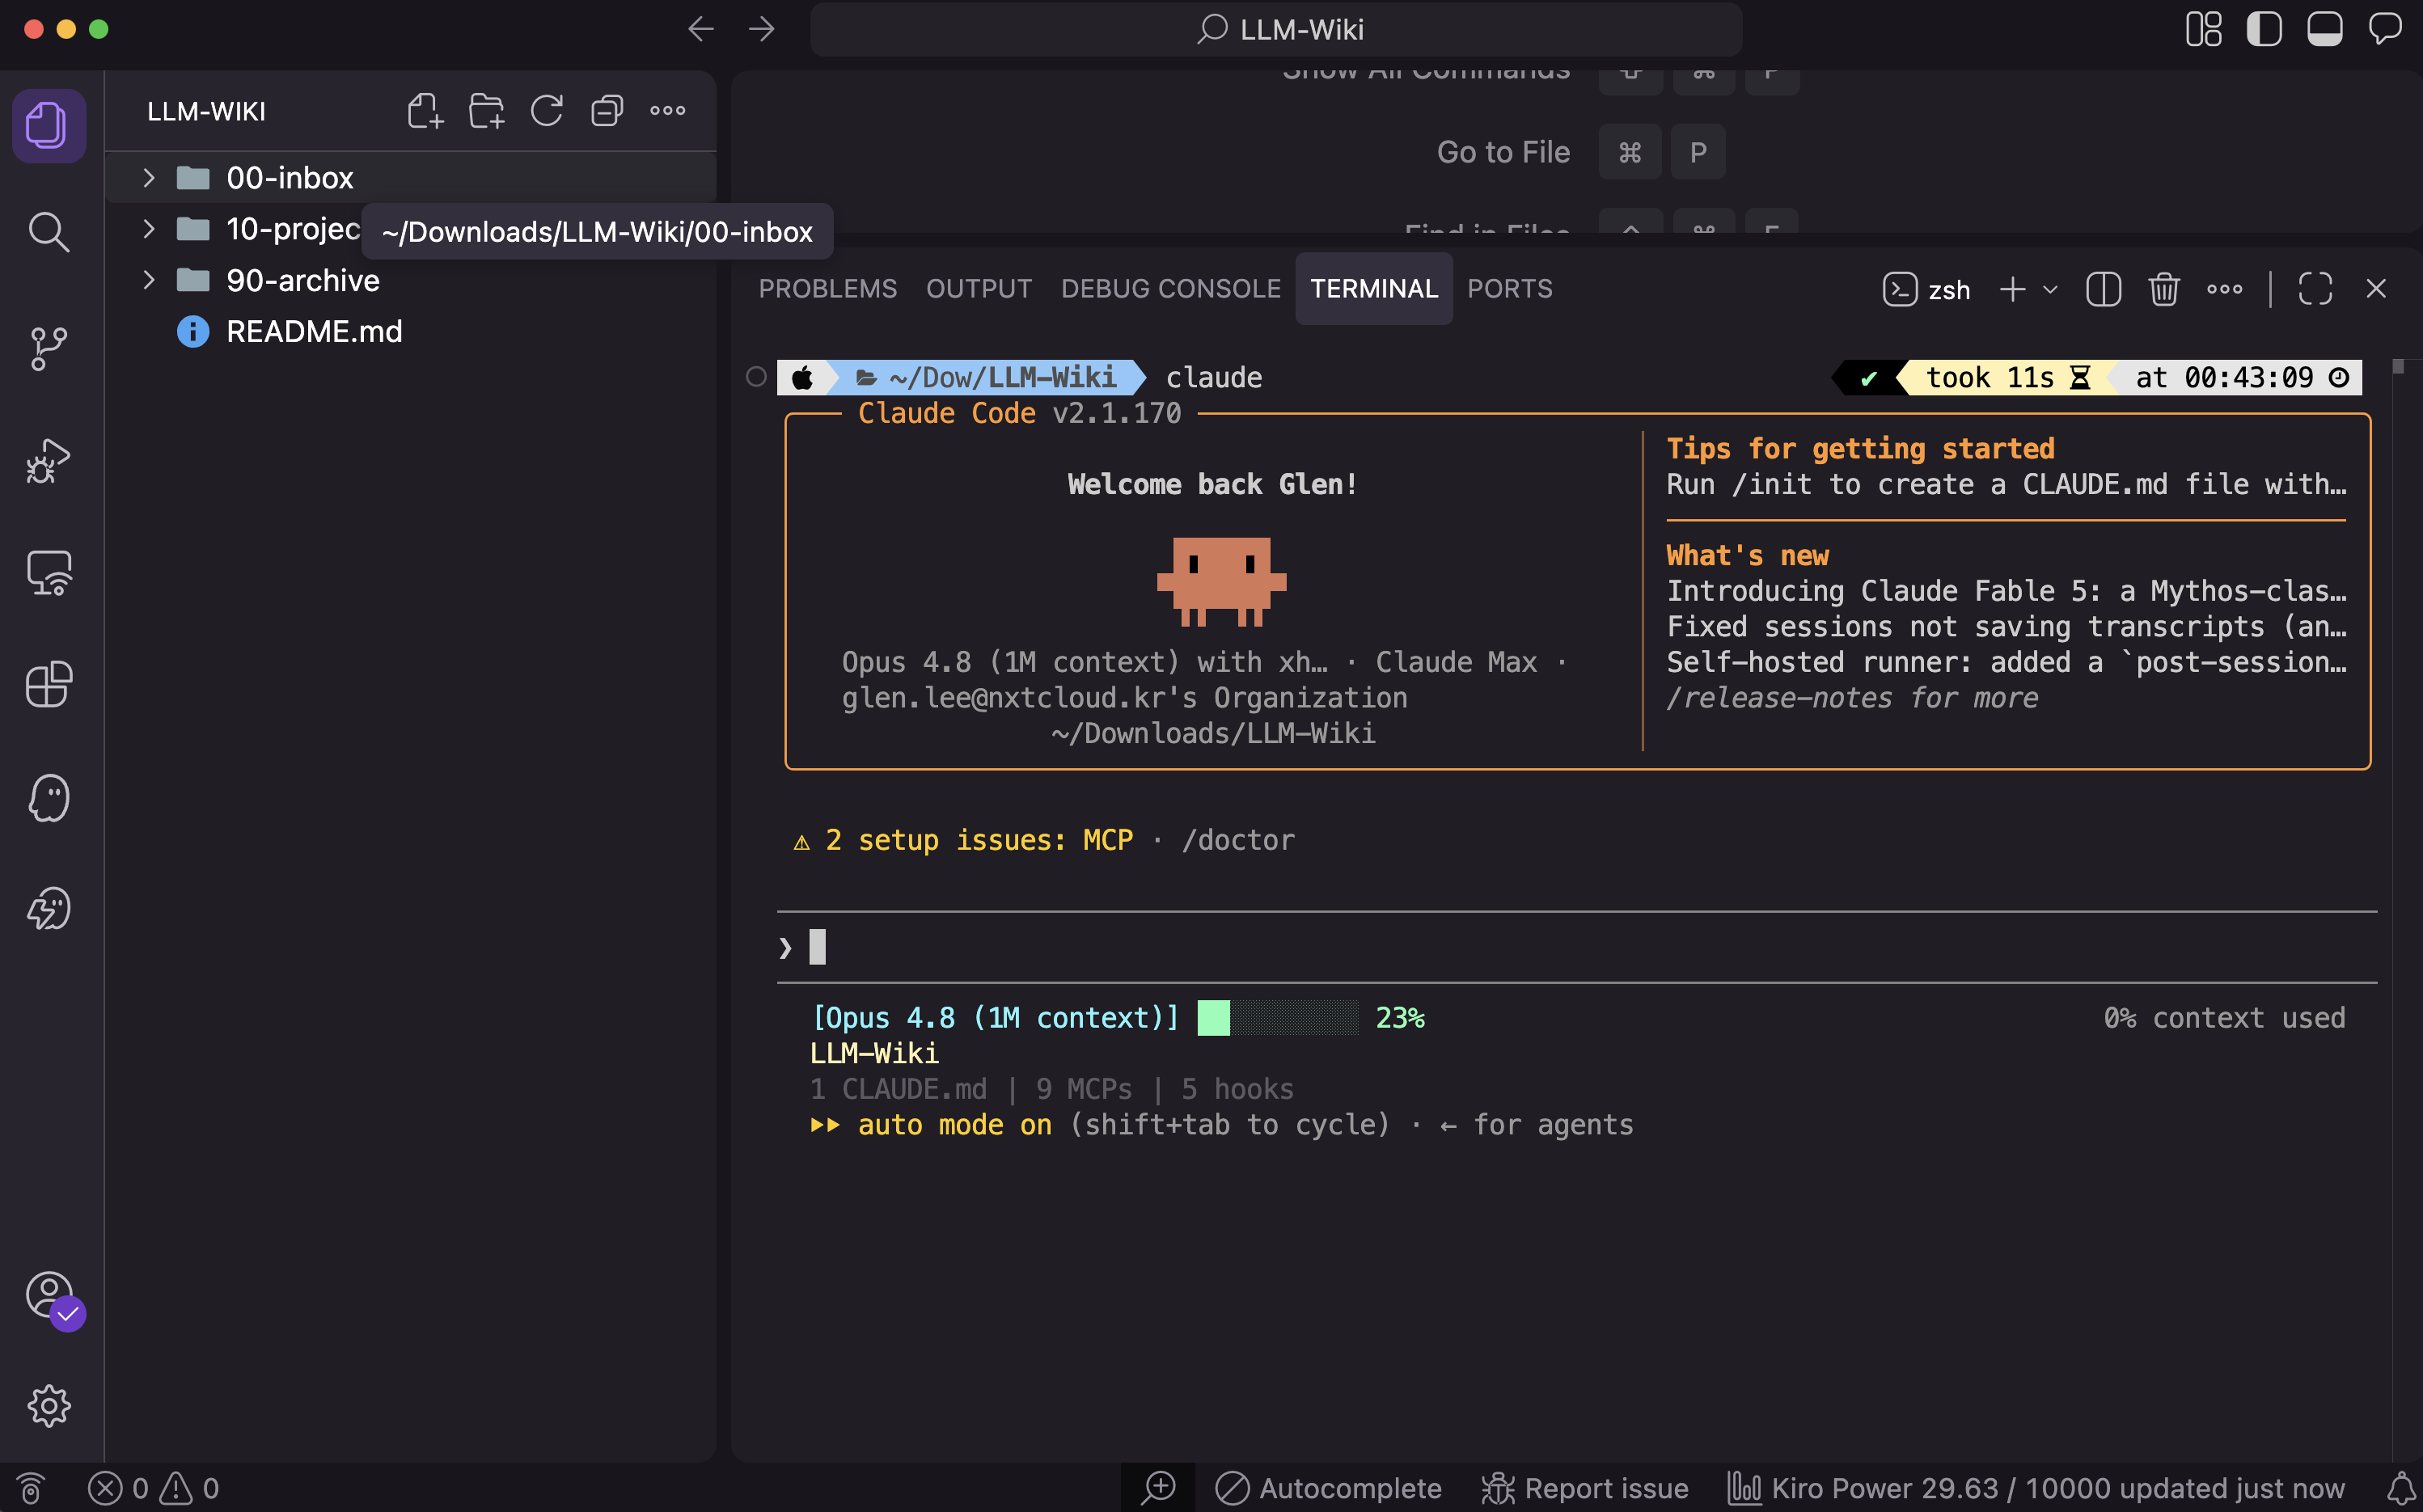Toggle Autocomplete in the status bar

(x=1328, y=1488)
